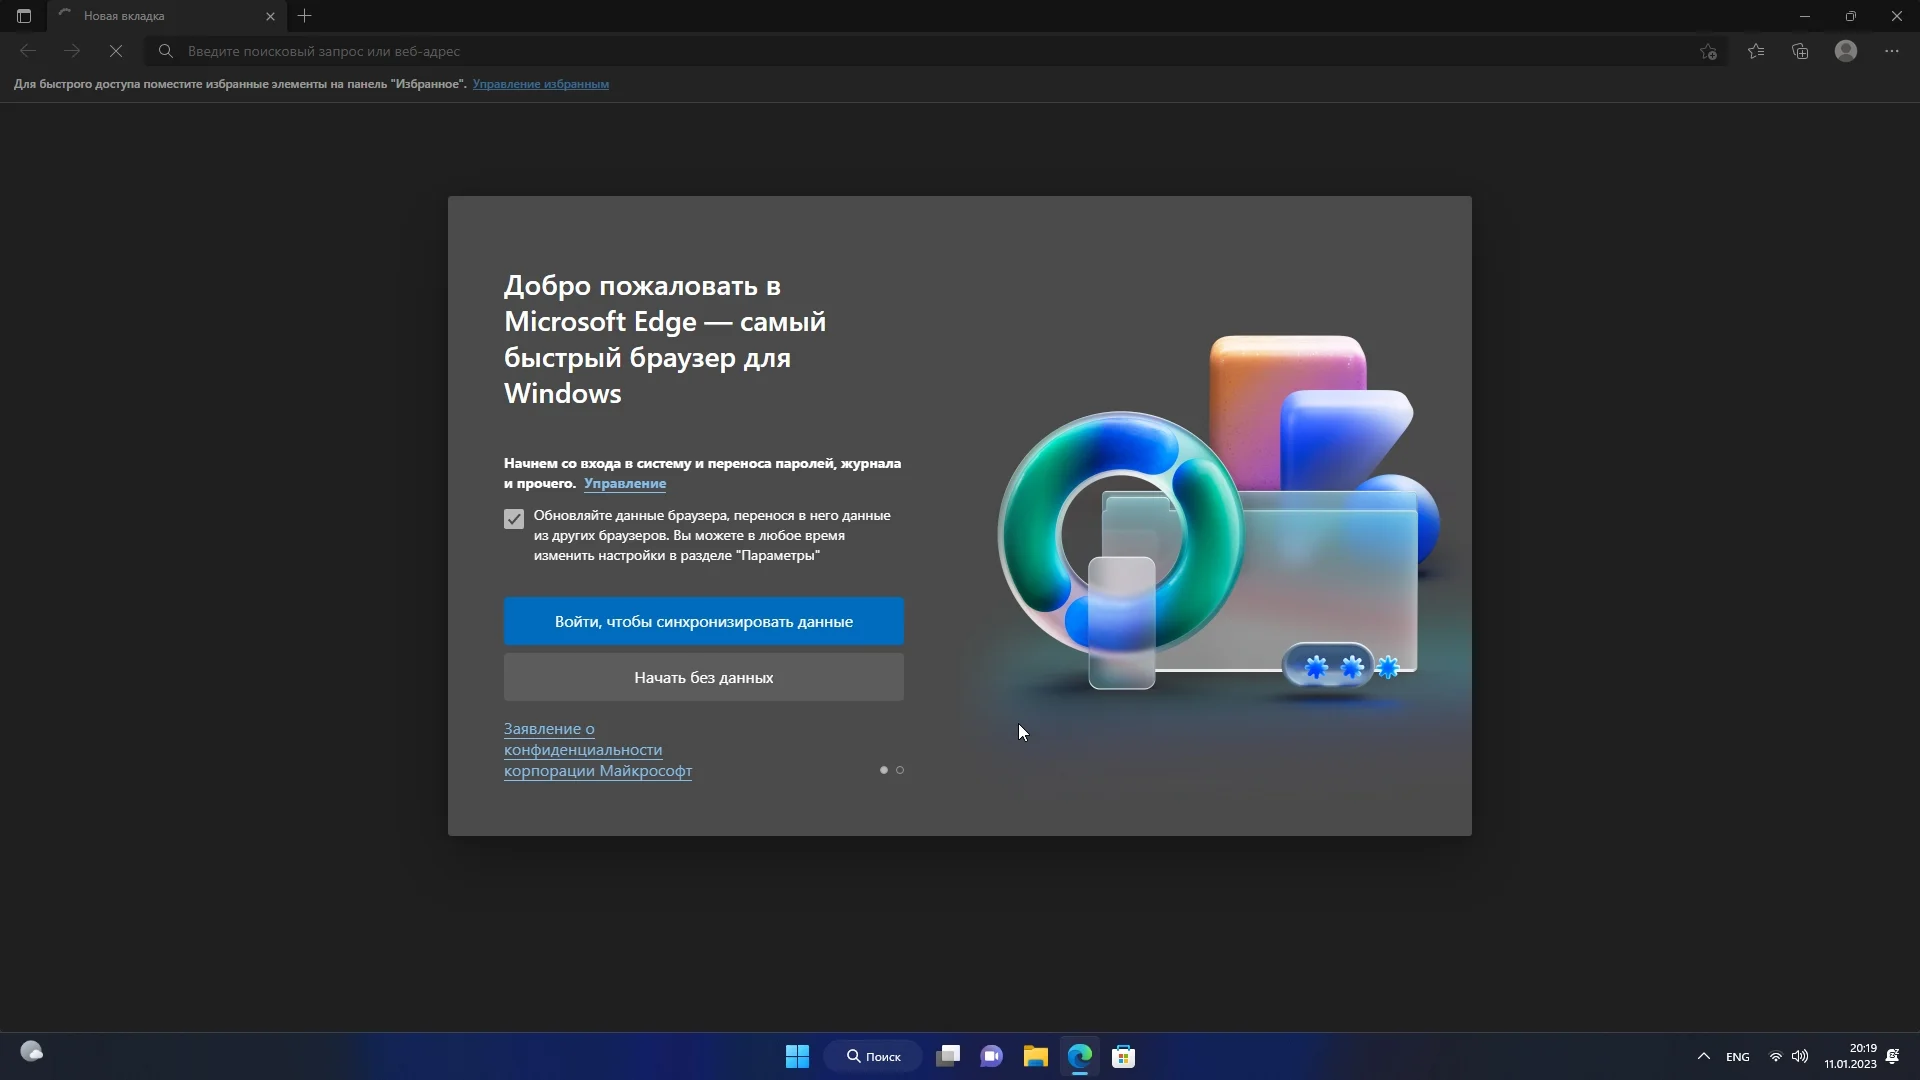Image resolution: width=1920 pixels, height=1080 pixels.
Task: Uncheck the browser data import checkbox
Action: 514,519
